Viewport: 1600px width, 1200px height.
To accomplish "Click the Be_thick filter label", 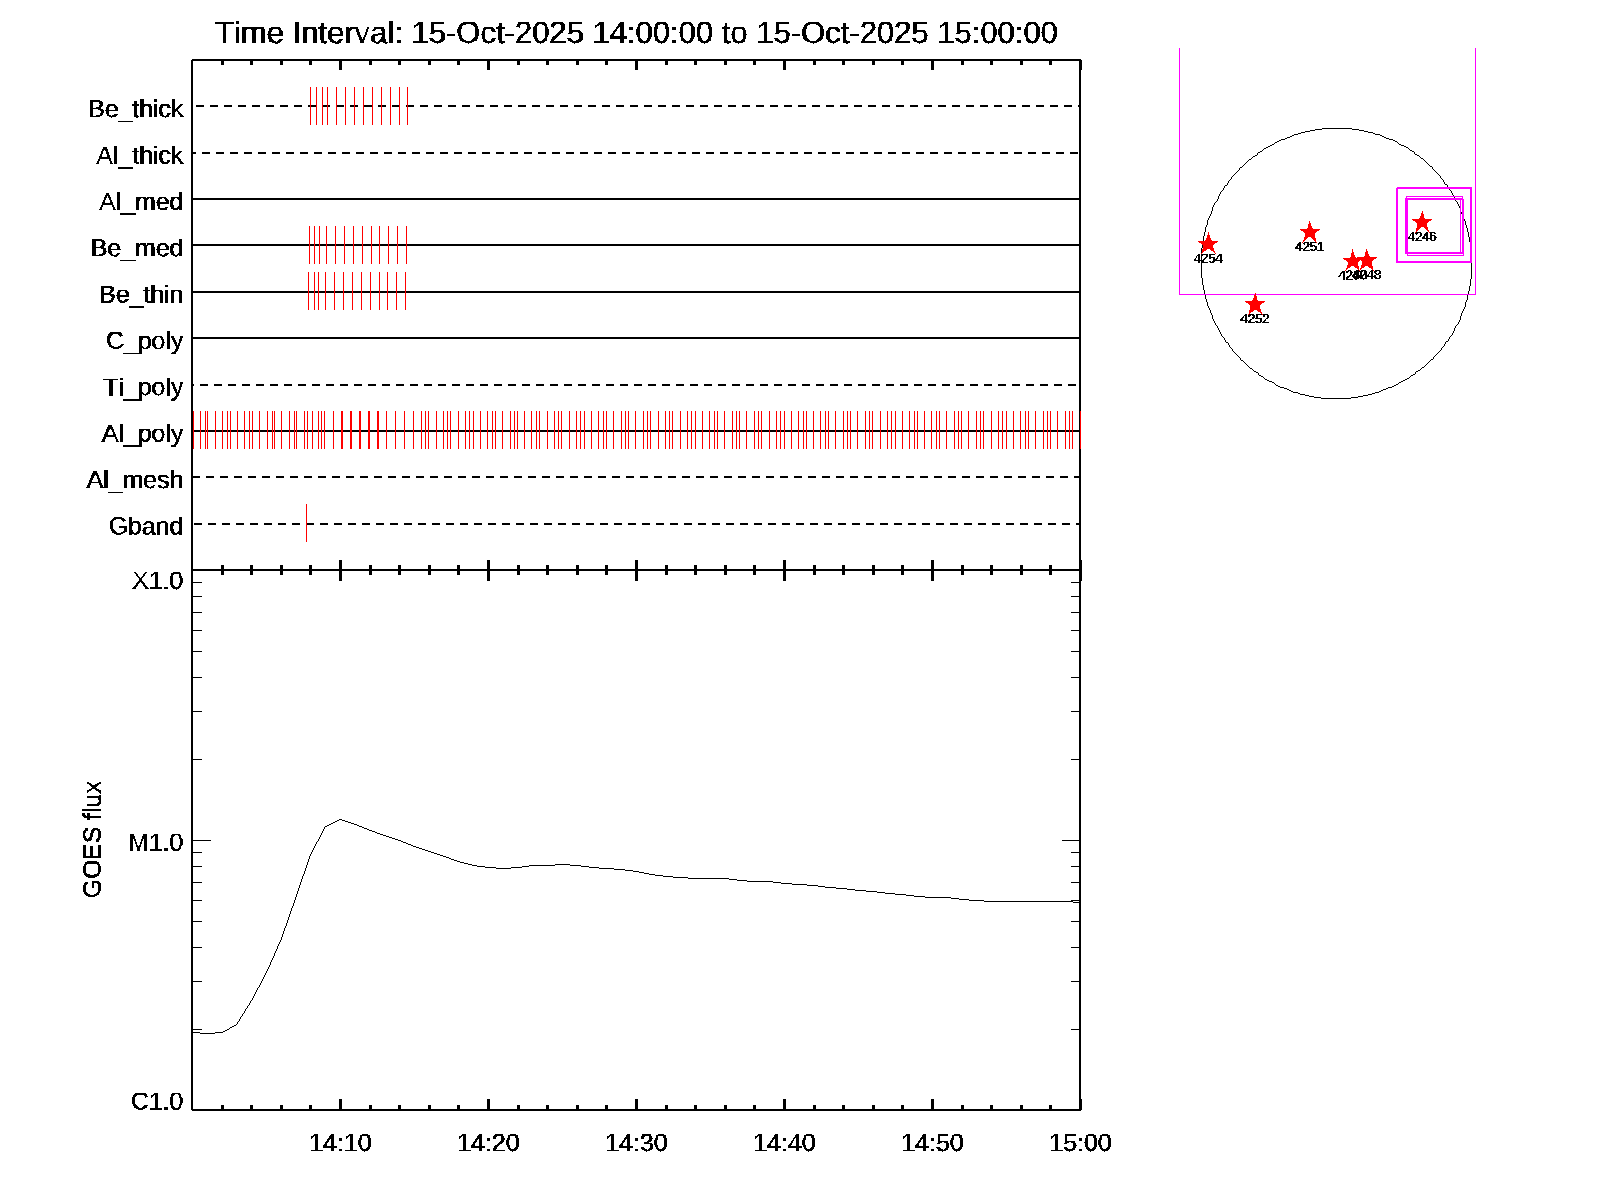I will (x=136, y=109).
